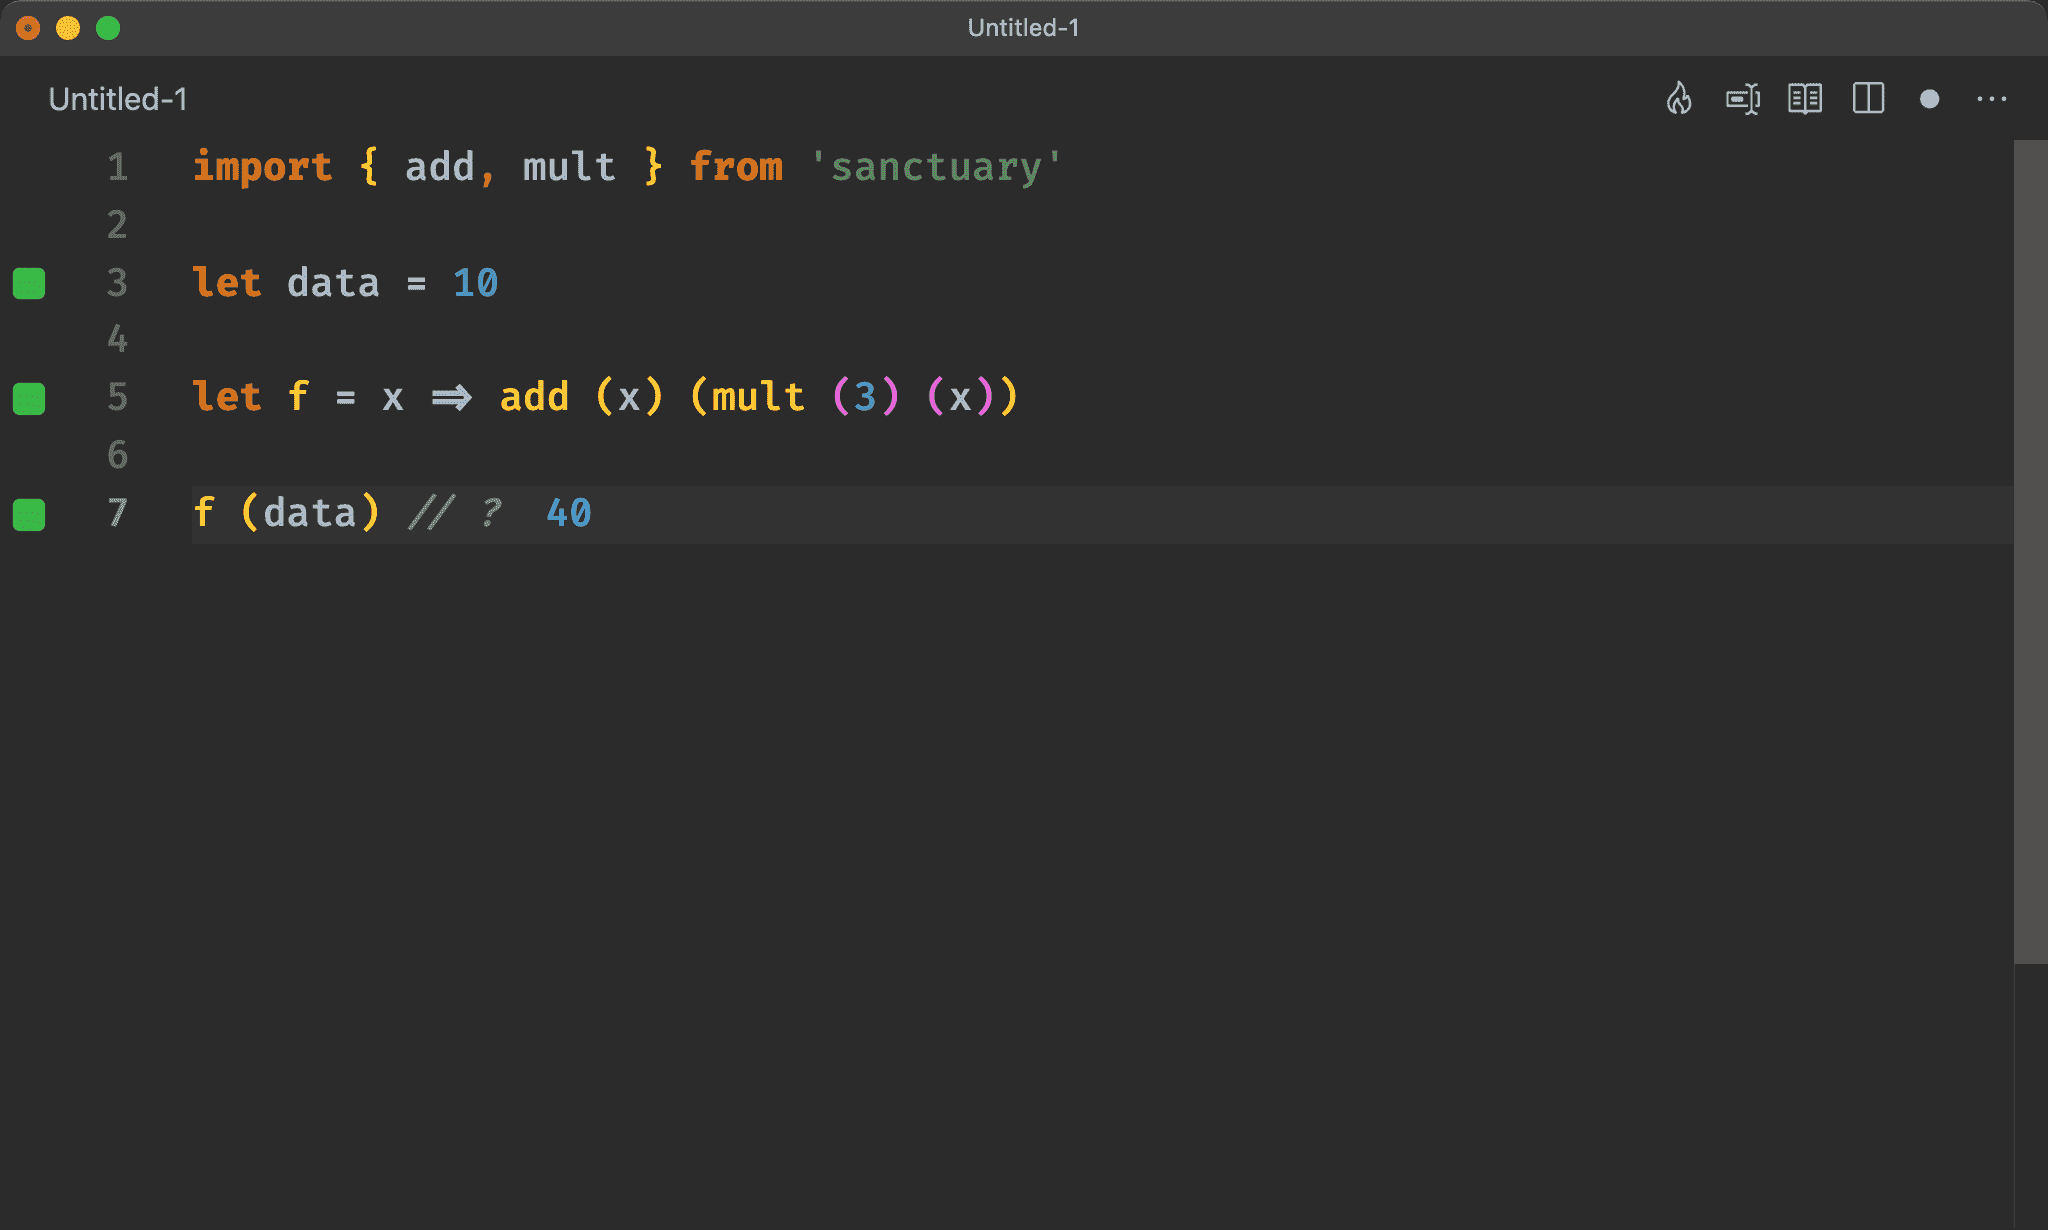Image resolution: width=2048 pixels, height=1230 pixels.
Task: Click the editor layout toggle icon
Action: tap(1870, 98)
